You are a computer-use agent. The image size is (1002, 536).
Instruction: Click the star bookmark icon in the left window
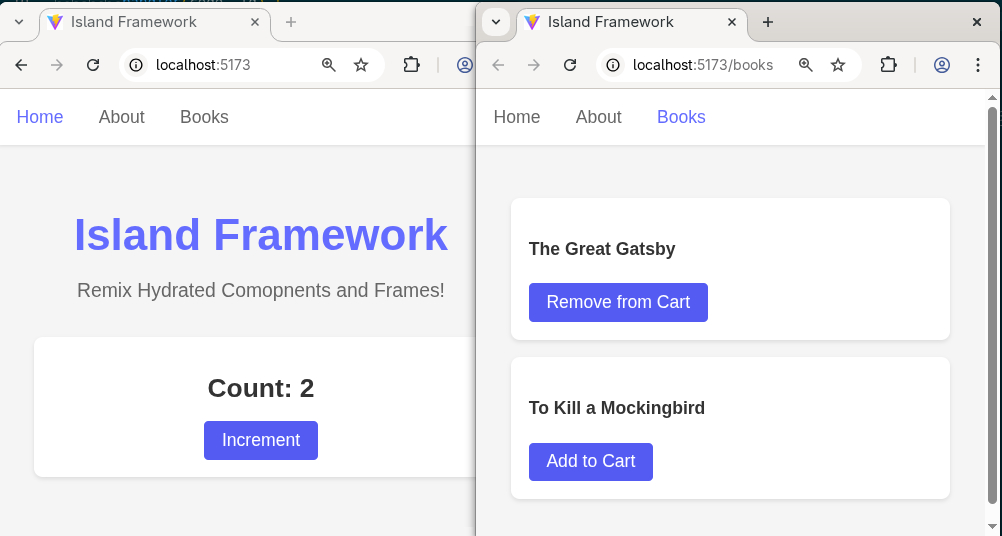point(361,65)
